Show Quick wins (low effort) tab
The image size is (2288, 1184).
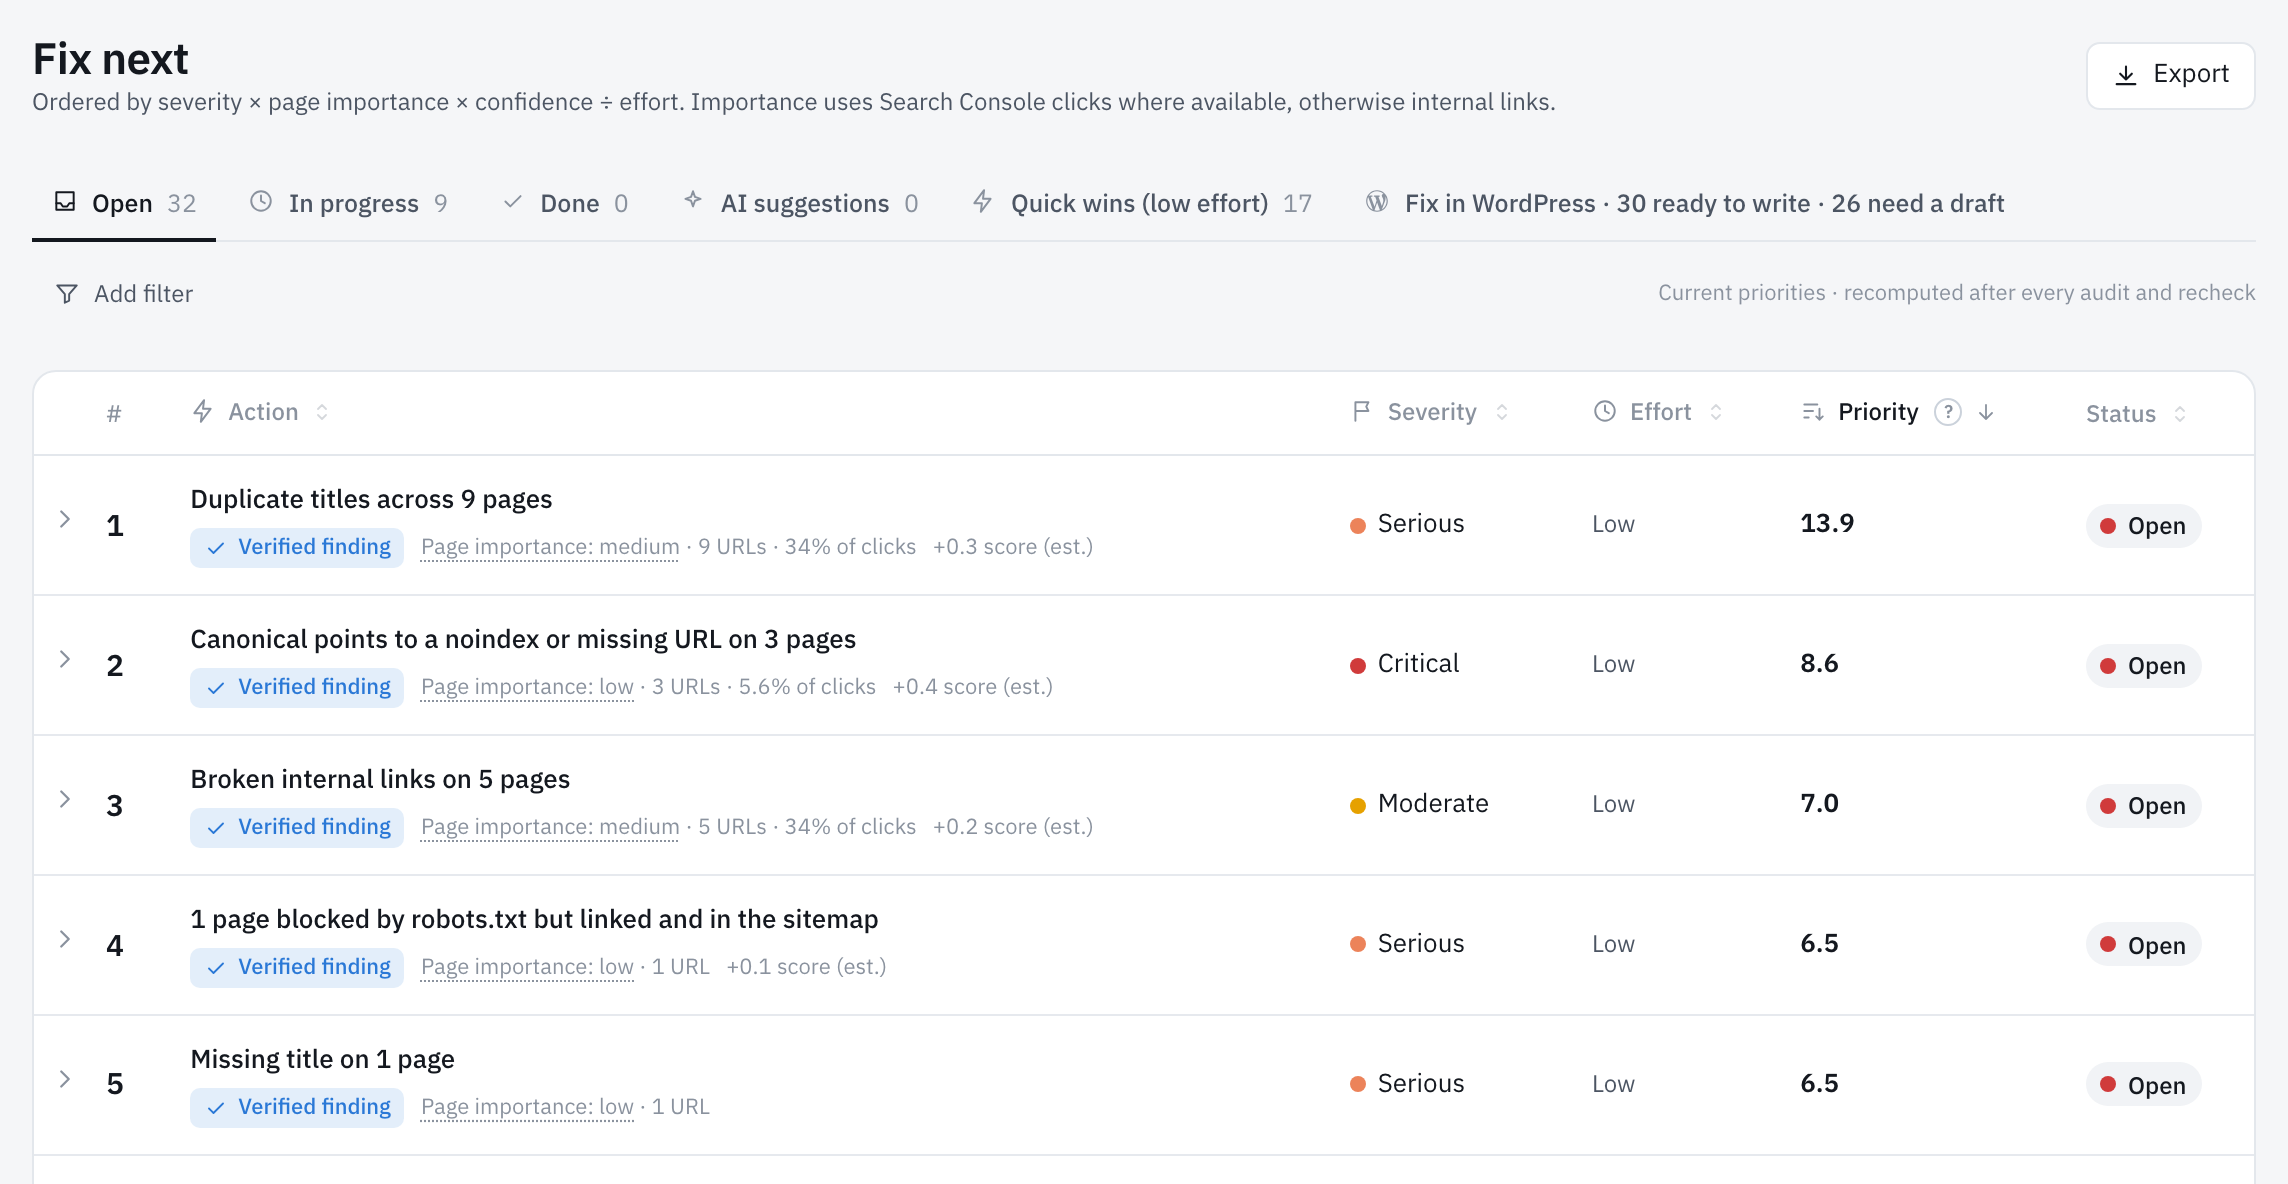tap(1142, 203)
